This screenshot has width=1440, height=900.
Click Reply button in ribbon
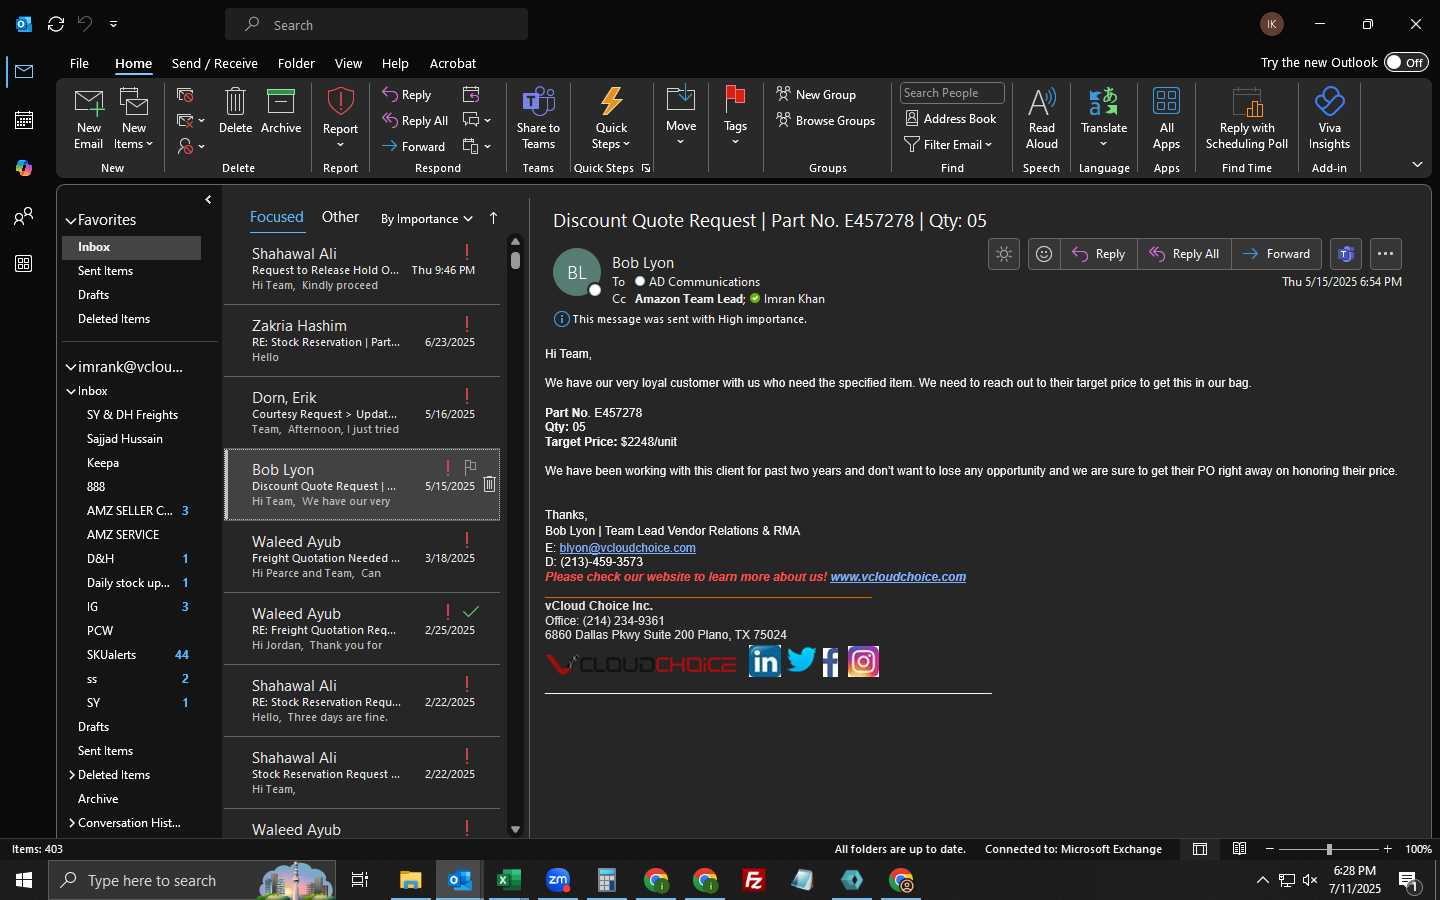point(407,94)
